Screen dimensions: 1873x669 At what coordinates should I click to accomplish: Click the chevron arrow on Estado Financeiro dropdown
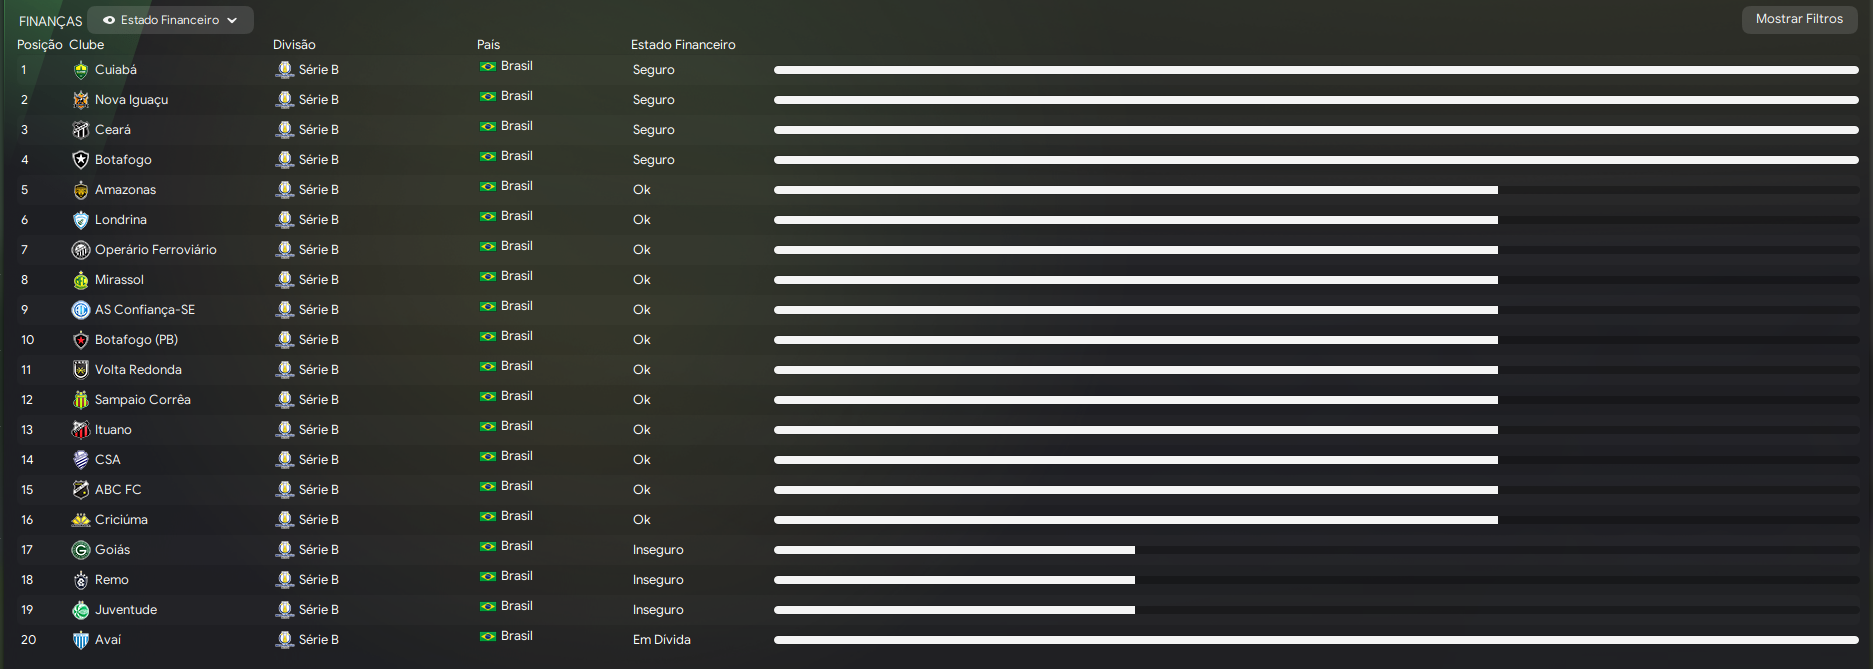[x=232, y=20]
